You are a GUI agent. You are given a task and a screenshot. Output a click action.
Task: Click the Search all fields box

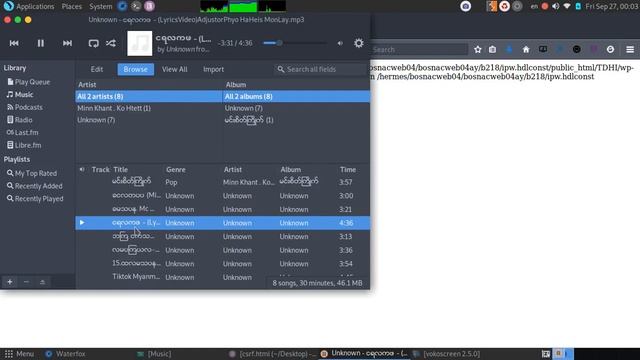pyautogui.click(x=321, y=69)
